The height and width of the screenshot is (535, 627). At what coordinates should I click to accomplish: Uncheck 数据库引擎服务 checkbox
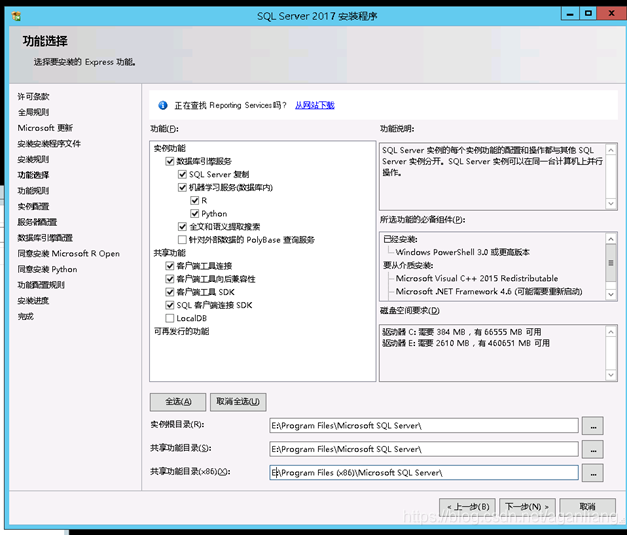(x=170, y=161)
